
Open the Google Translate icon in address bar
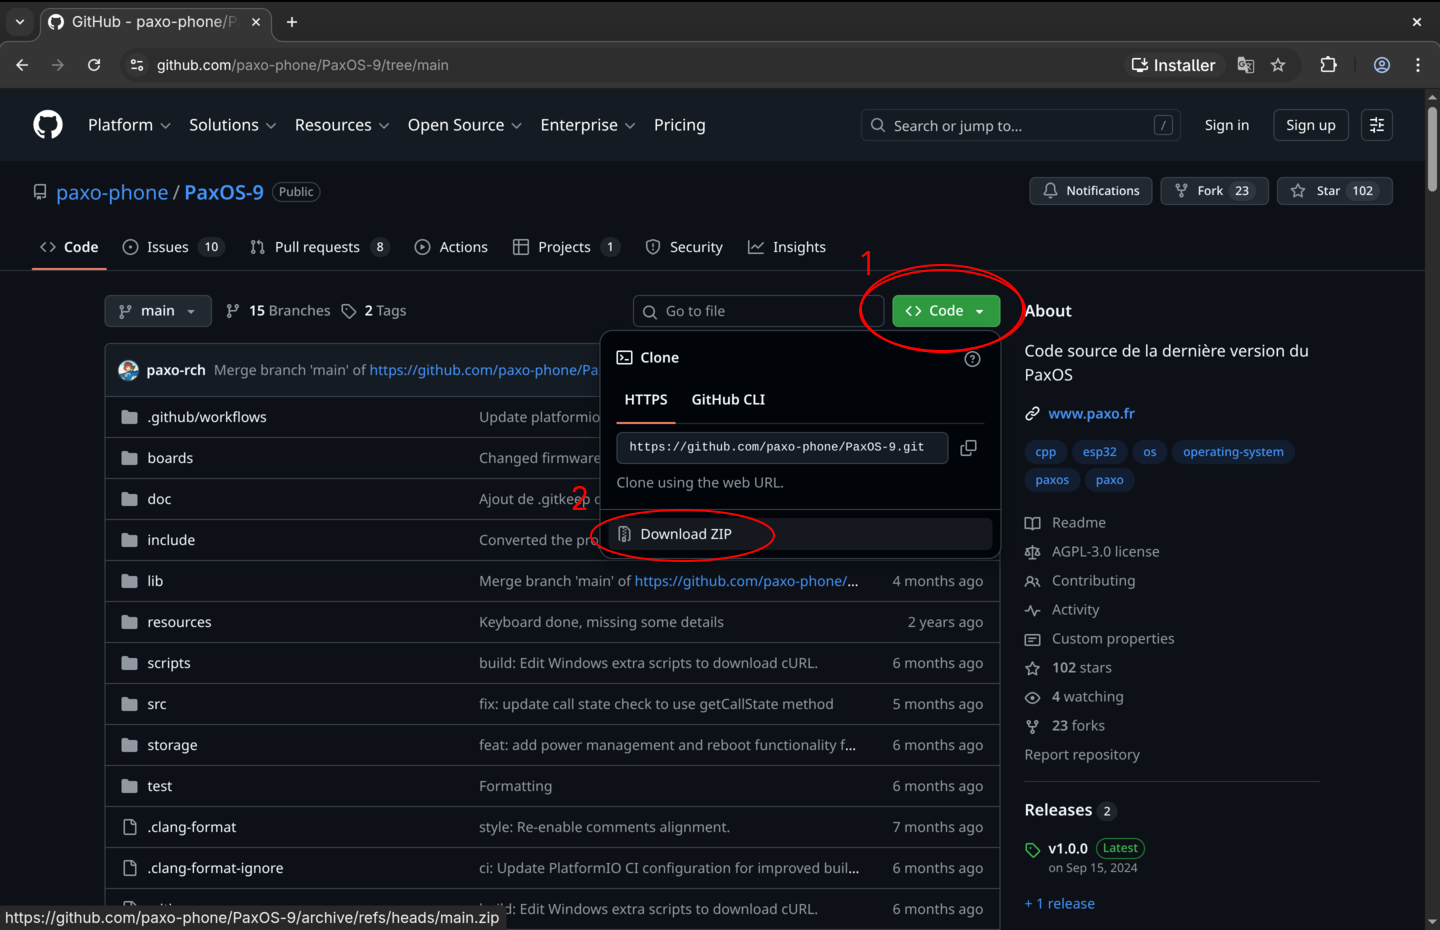(x=1246, y=64)
